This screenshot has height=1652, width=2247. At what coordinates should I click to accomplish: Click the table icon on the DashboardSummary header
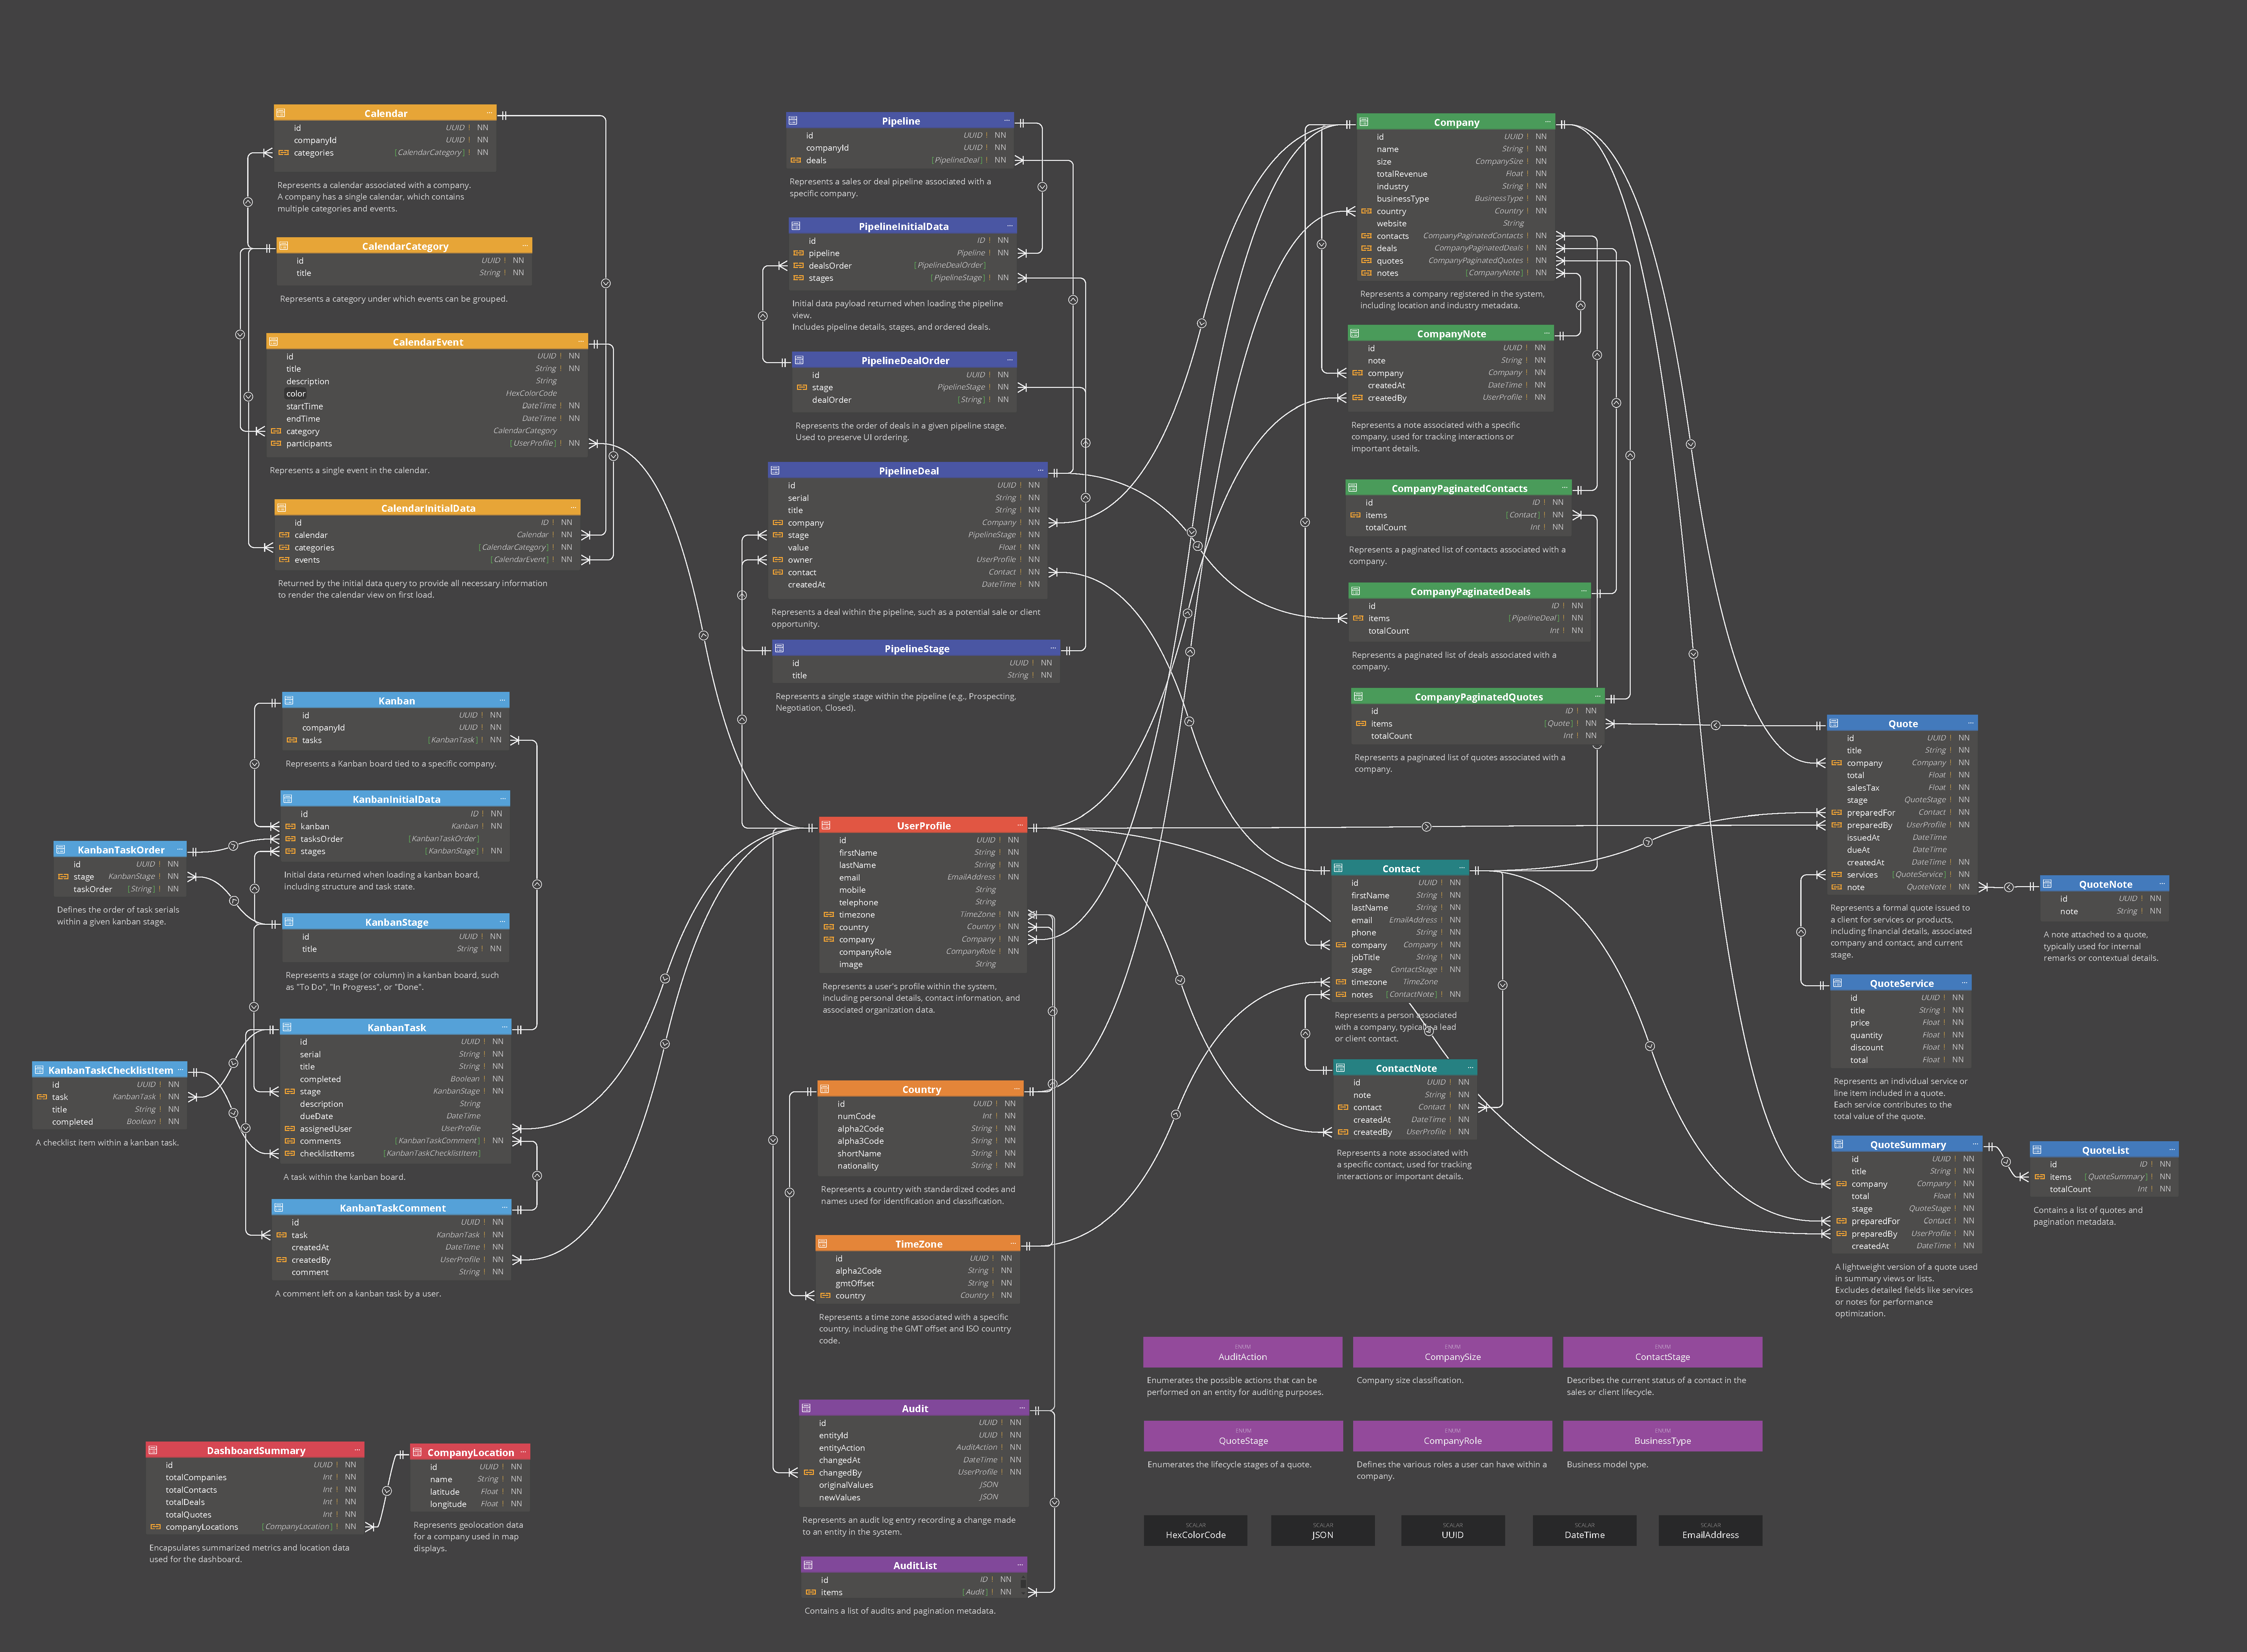click(153, 1450)
